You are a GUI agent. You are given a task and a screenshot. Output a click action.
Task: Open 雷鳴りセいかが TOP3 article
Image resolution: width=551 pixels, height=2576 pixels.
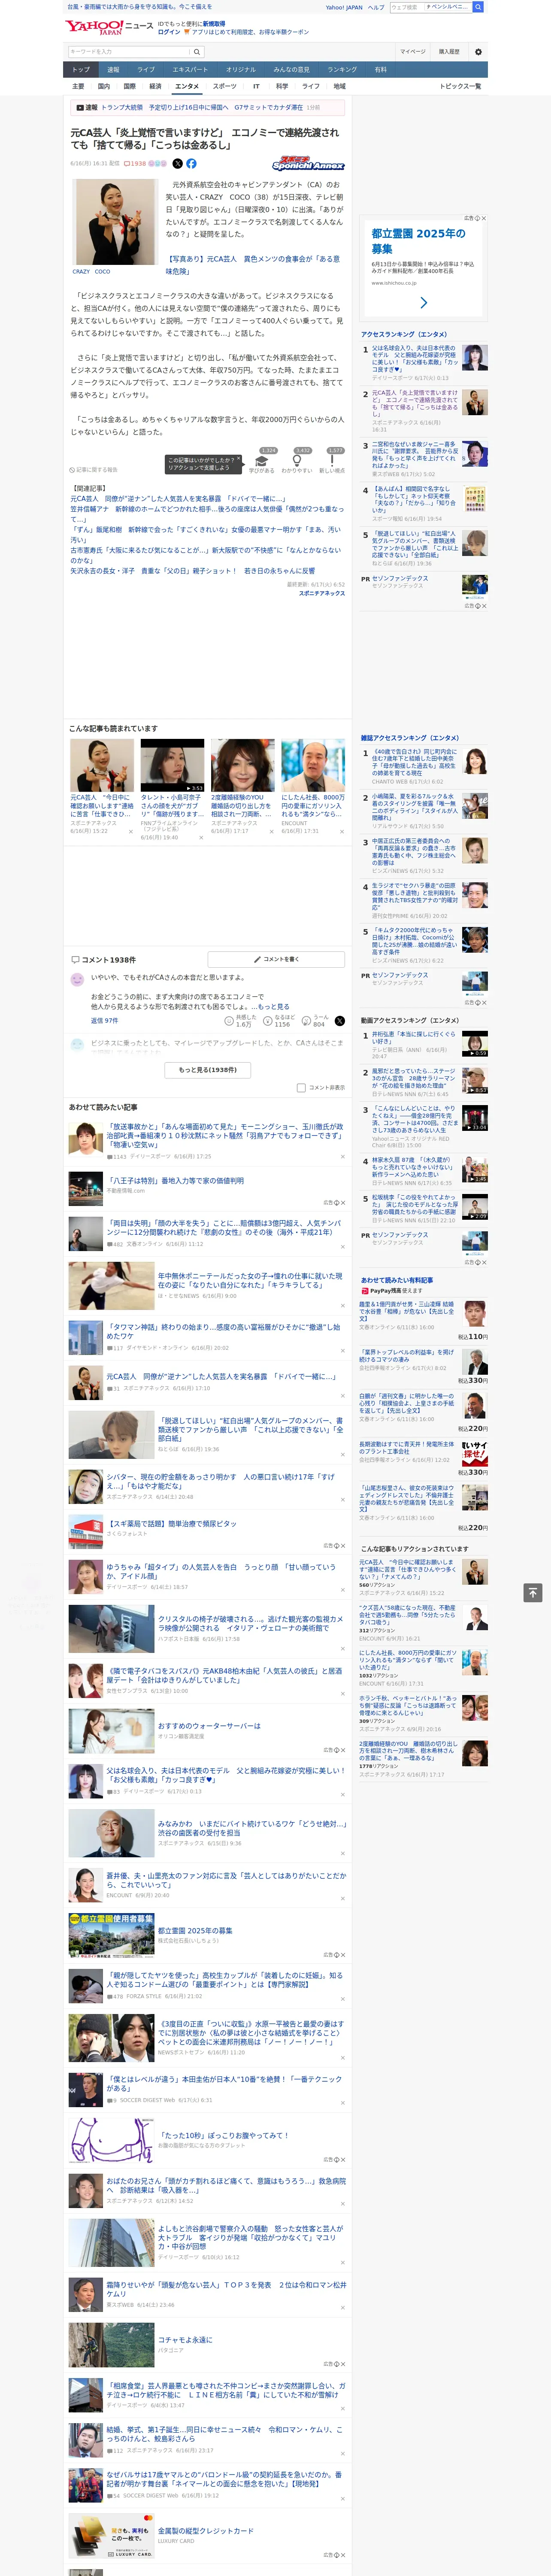226,2289
